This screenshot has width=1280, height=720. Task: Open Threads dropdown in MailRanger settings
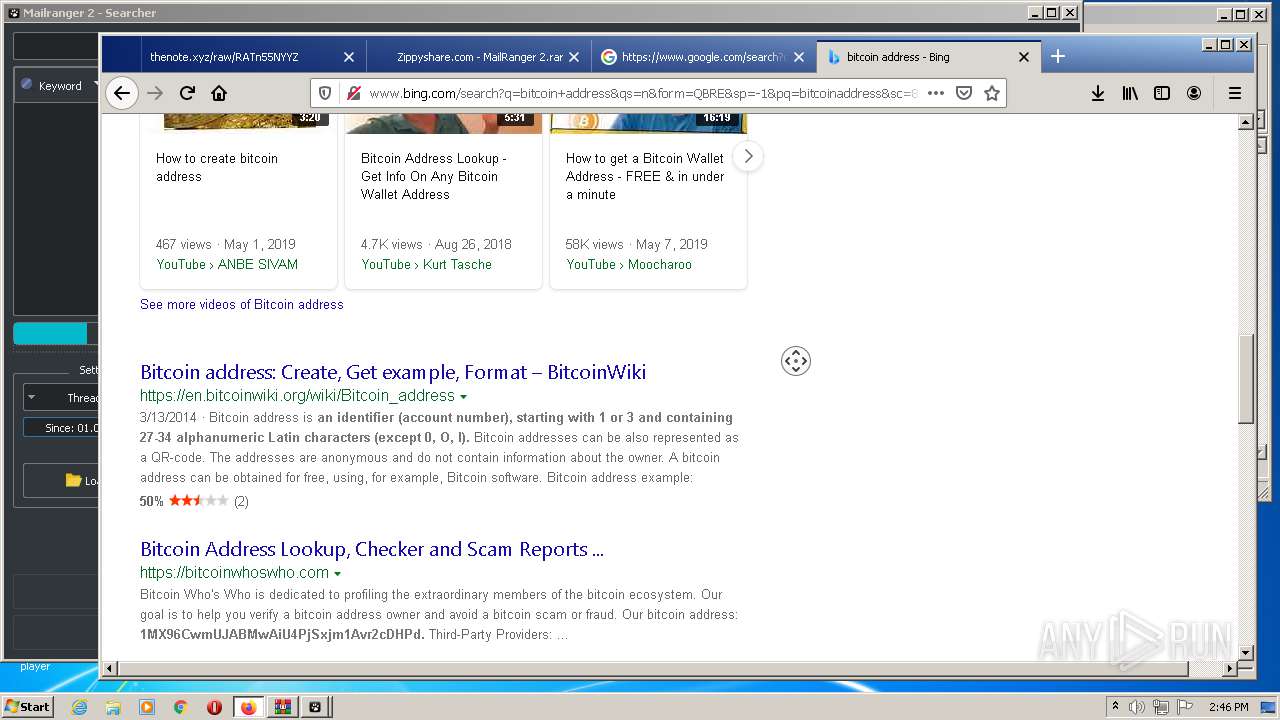pos(62,397)
